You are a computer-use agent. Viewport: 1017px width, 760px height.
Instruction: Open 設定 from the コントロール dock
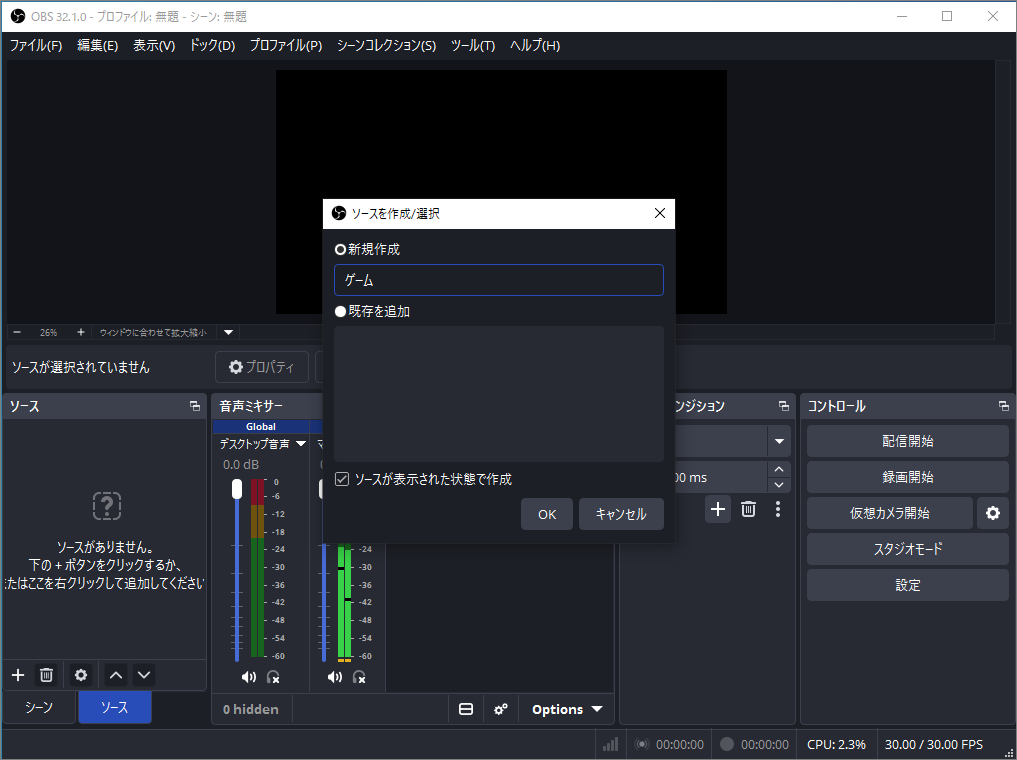(907, 585)
